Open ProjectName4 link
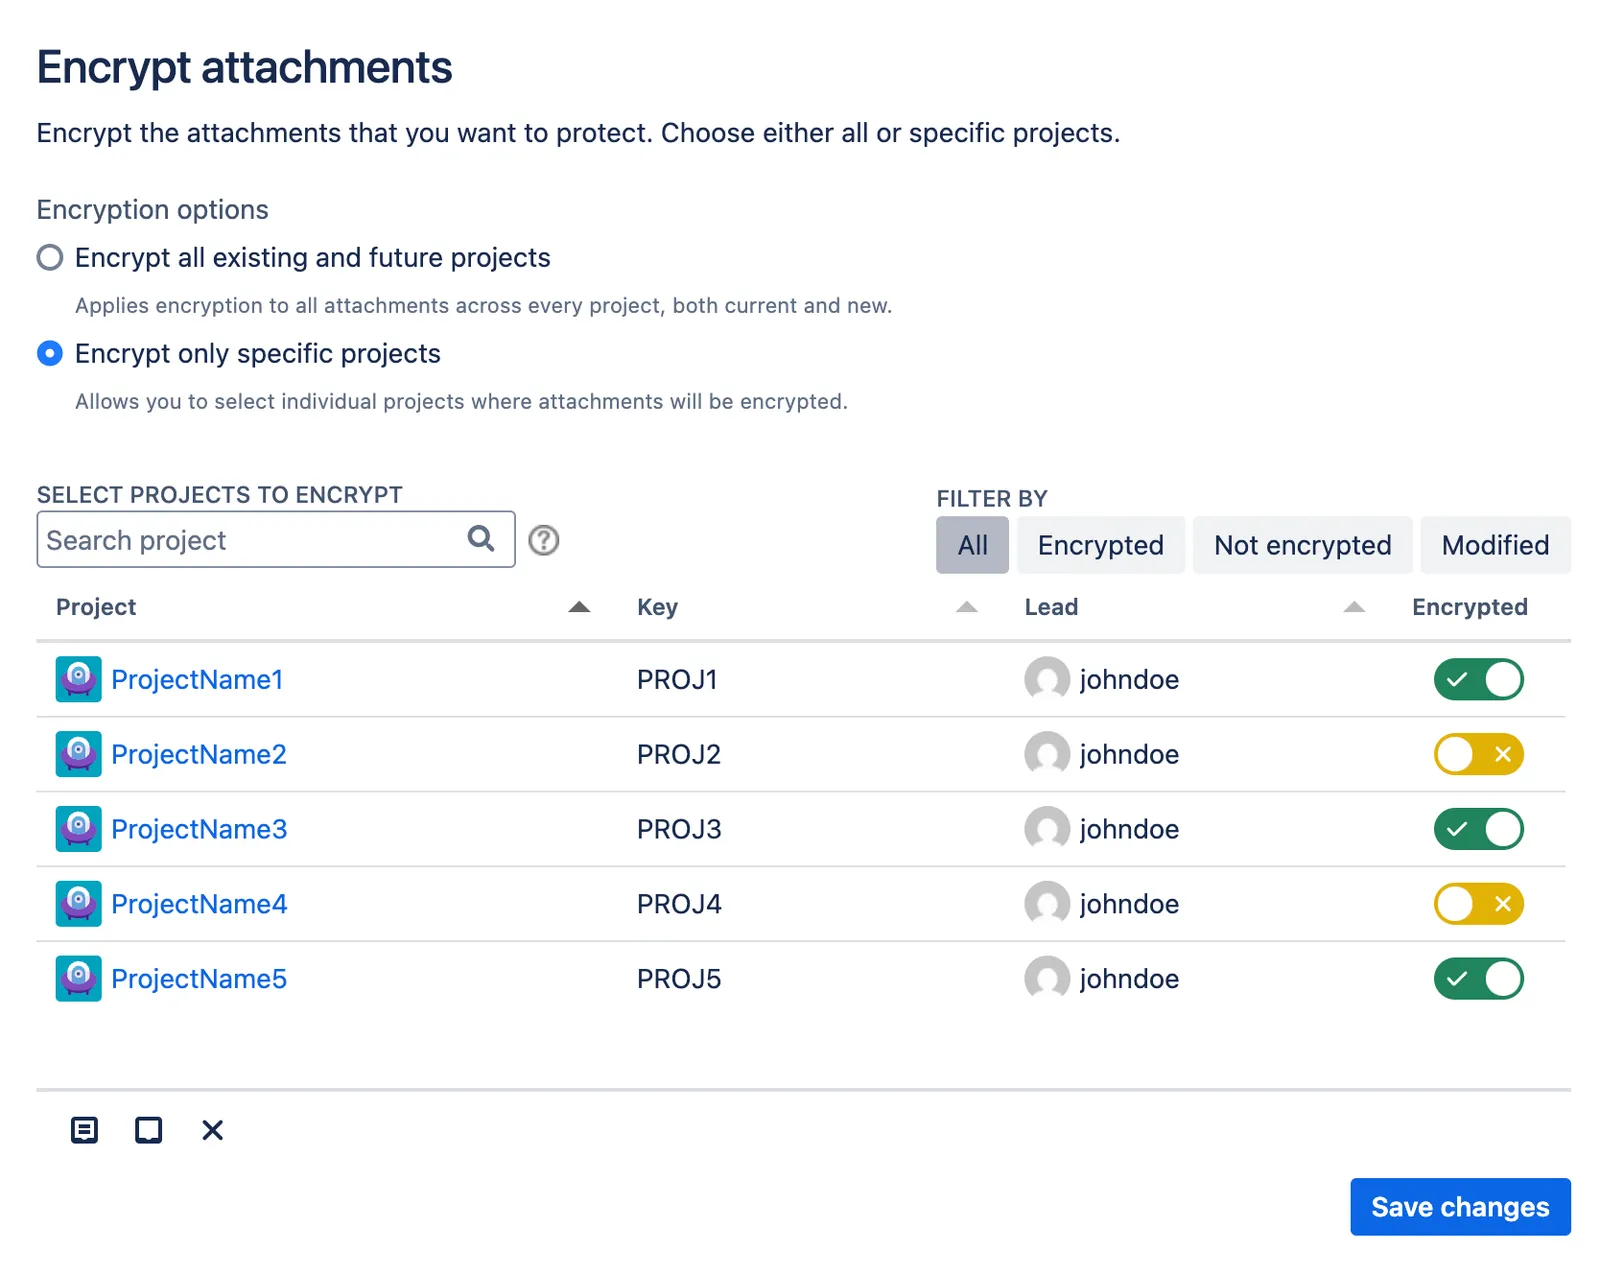1600x1278 pixels. coord(199,904)
